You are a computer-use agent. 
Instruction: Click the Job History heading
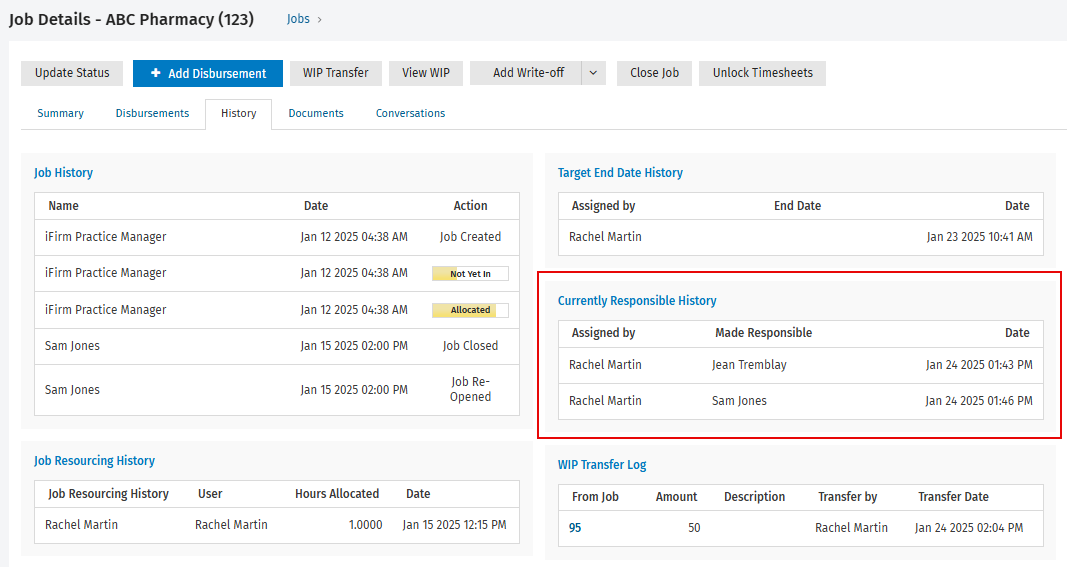(x=63, y=173)
